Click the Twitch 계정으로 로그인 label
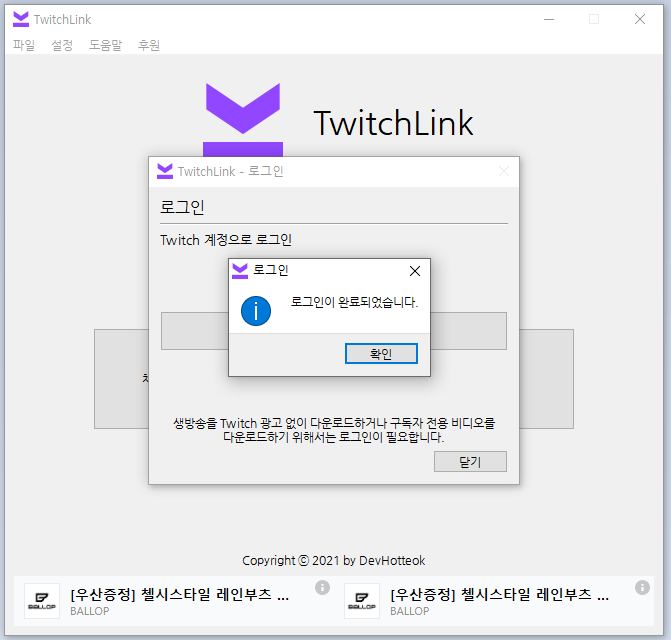This screenshot has height=640, width=671. tap(226, 240)
